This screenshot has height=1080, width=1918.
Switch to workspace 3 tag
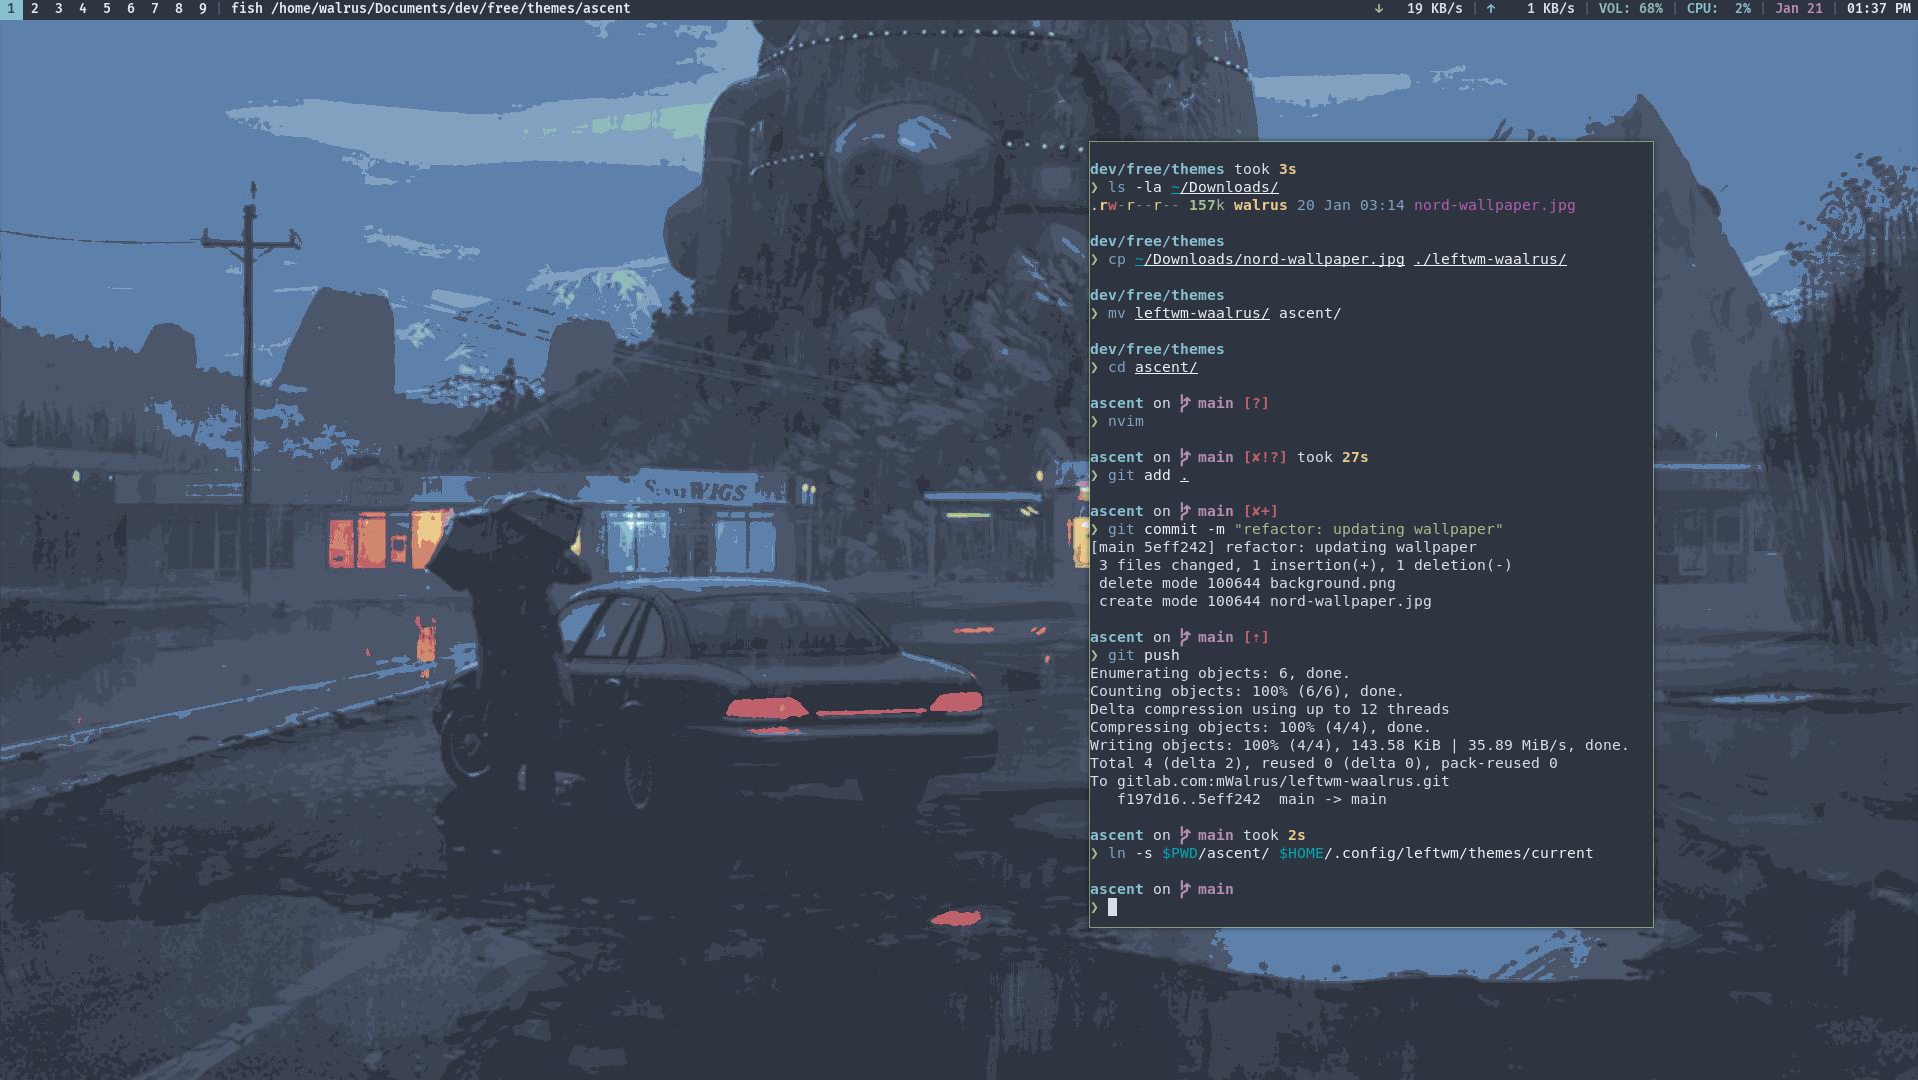click(59, 9)
